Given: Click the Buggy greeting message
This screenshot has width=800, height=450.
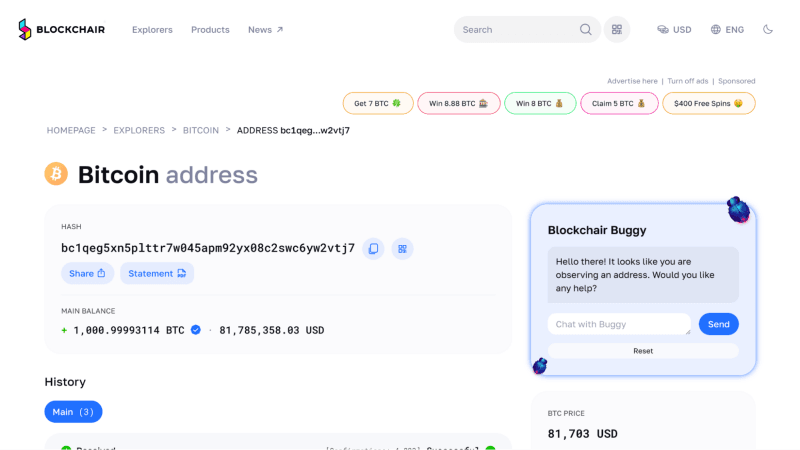Looking at the screenshot, I should (x=643, y=275).
